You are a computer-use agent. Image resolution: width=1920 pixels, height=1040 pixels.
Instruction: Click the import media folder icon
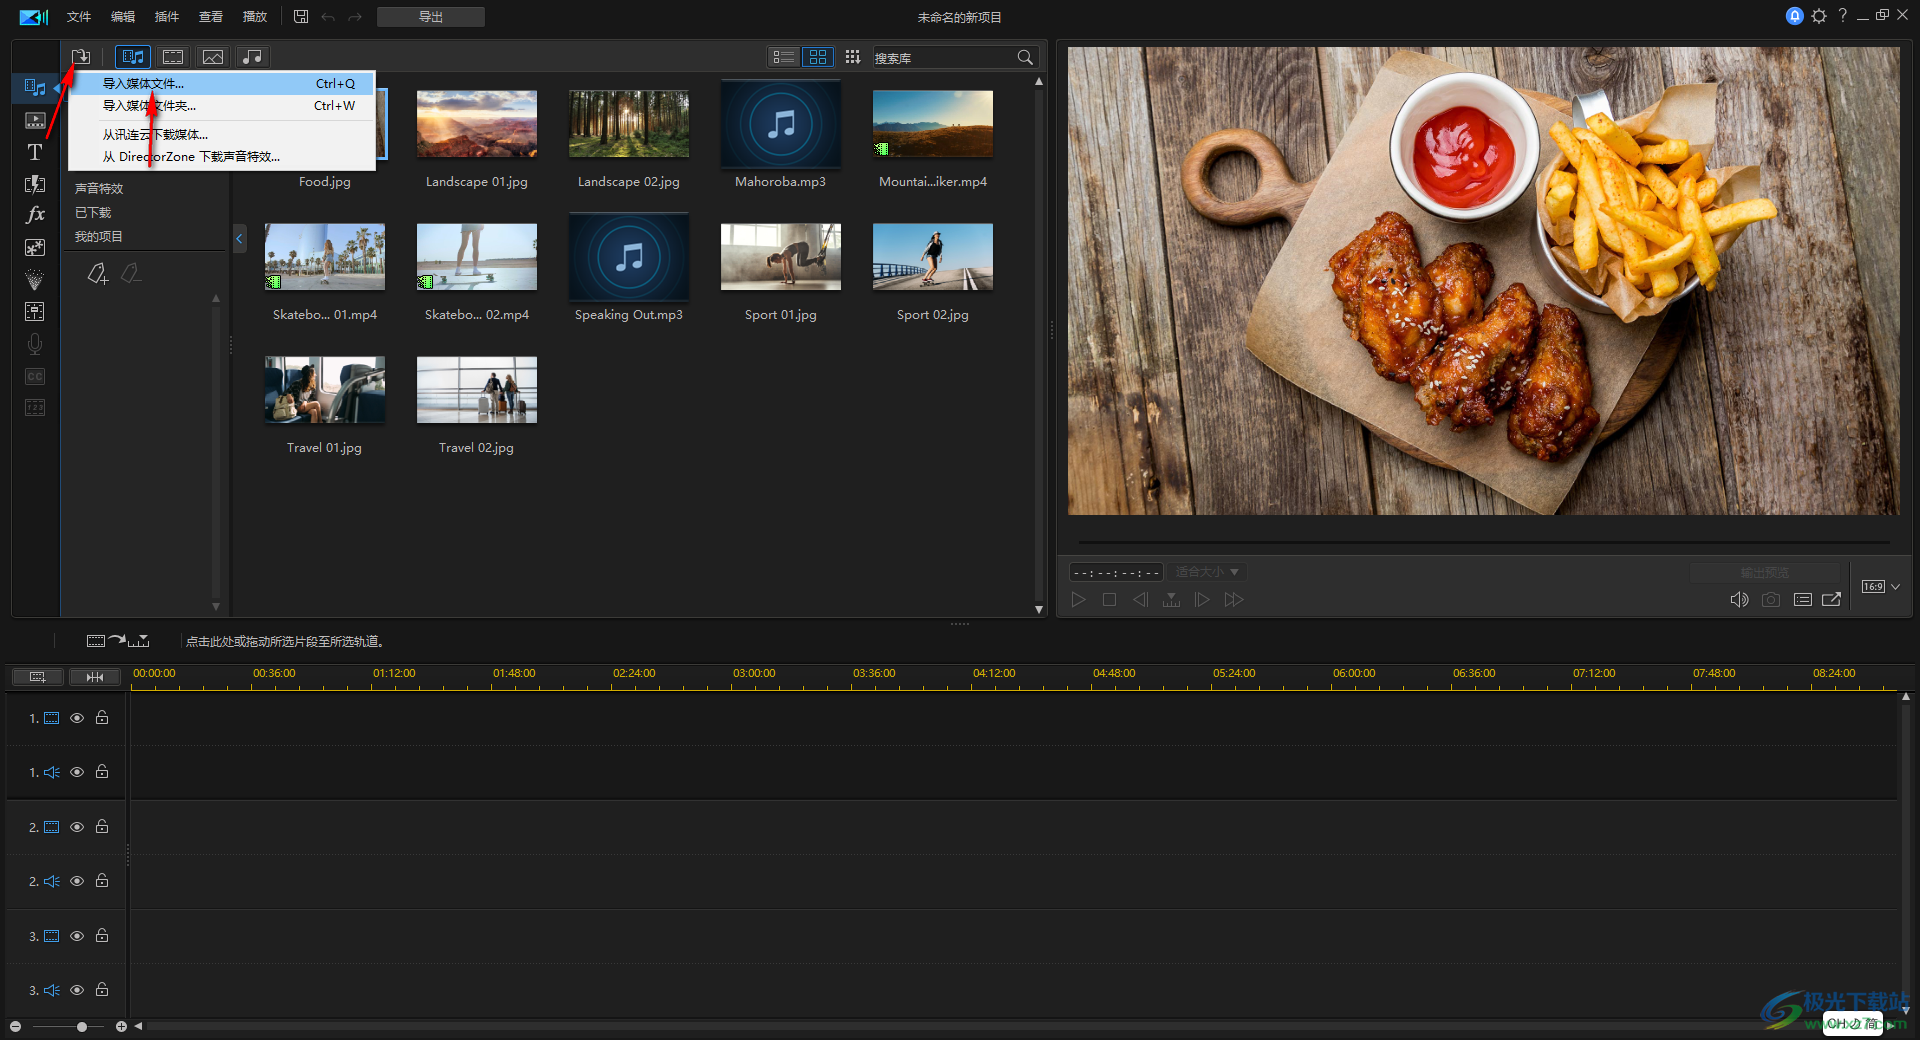point(81,57)
